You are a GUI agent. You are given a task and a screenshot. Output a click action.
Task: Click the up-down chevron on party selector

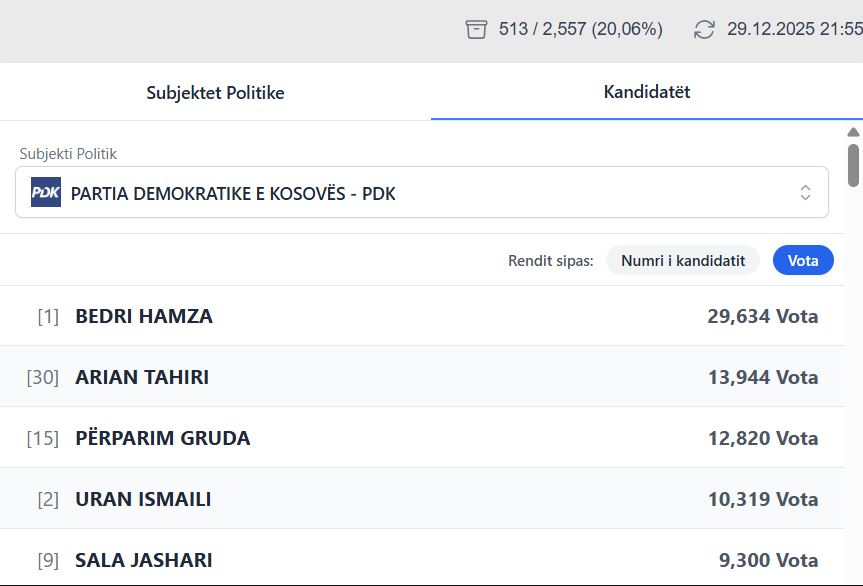805,193
